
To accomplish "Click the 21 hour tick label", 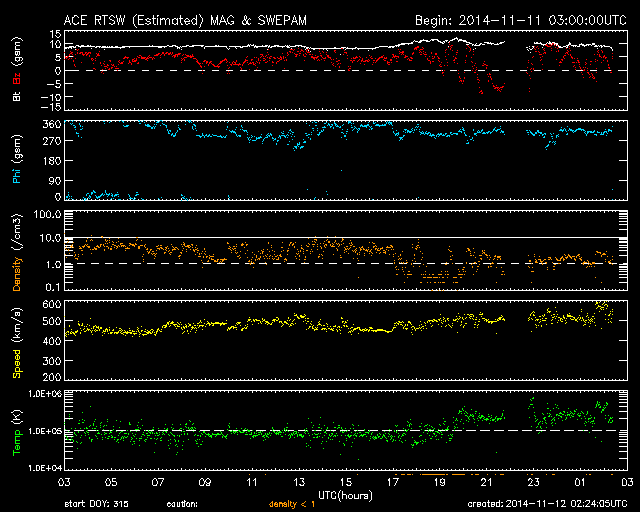I will [x=485, y=482].
